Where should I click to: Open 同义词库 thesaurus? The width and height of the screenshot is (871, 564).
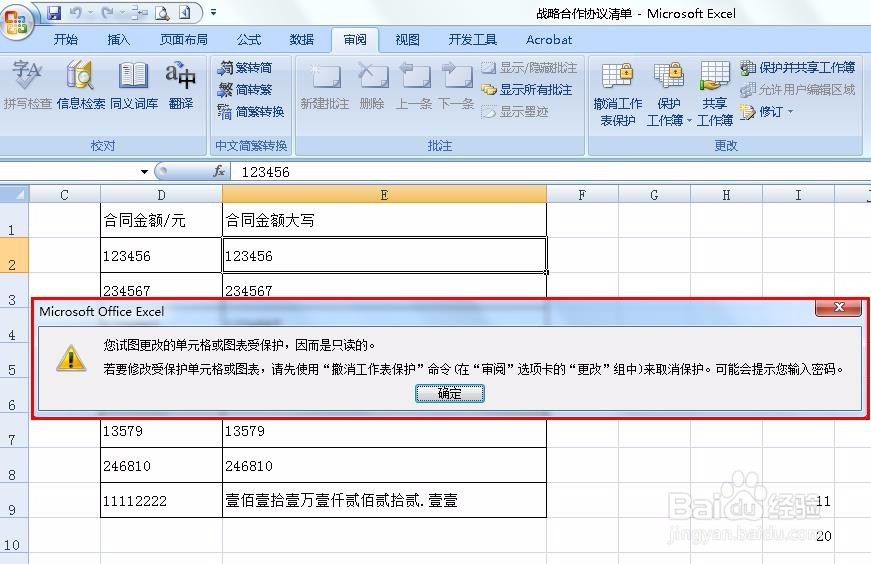point(134,85)
